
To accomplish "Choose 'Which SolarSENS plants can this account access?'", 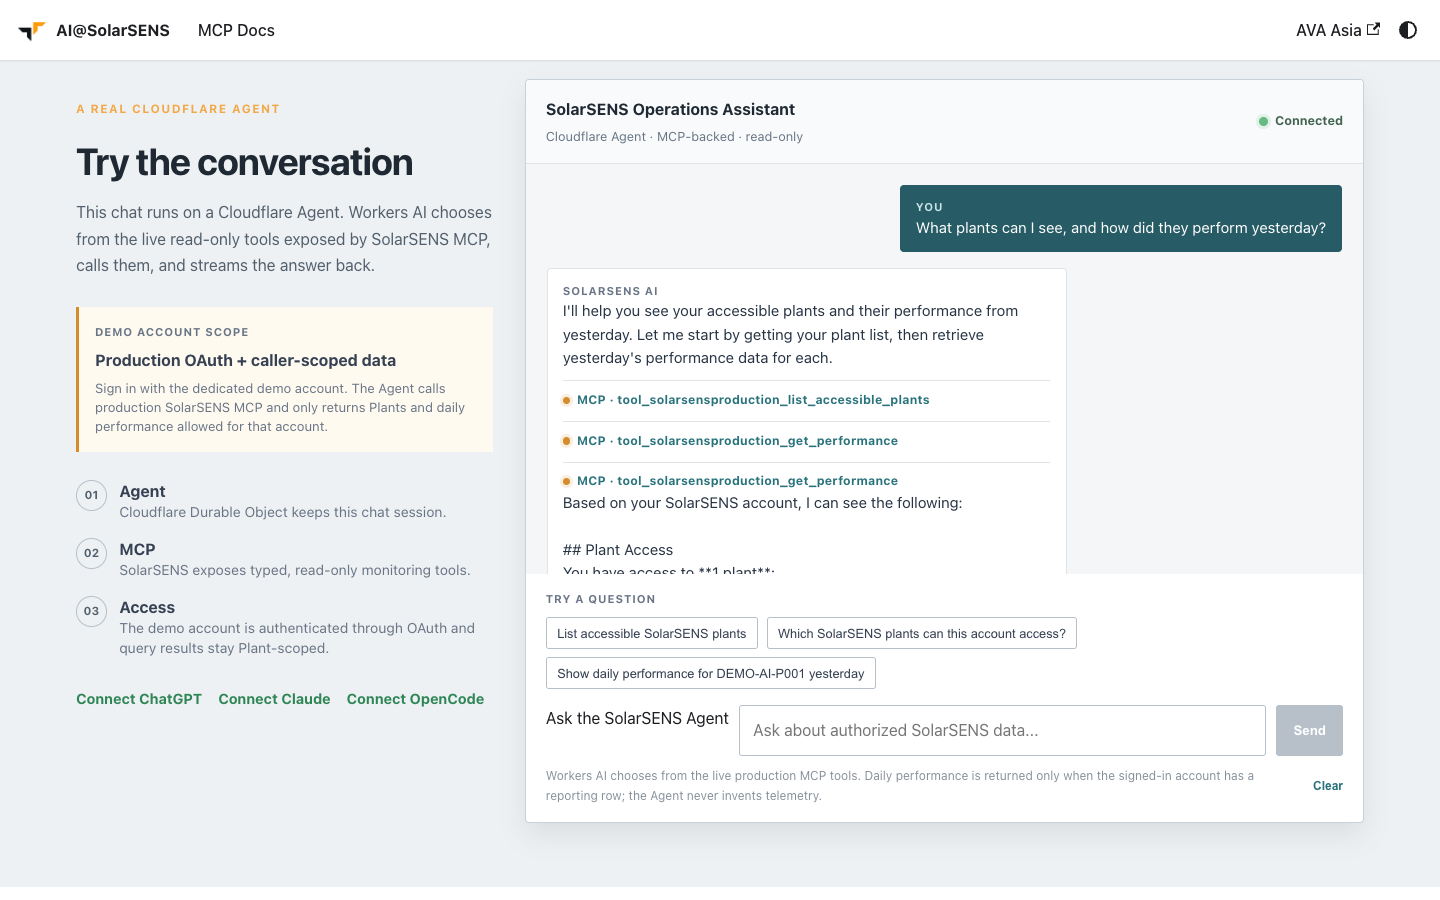I will pyautogui.click(x=922, y=633).
